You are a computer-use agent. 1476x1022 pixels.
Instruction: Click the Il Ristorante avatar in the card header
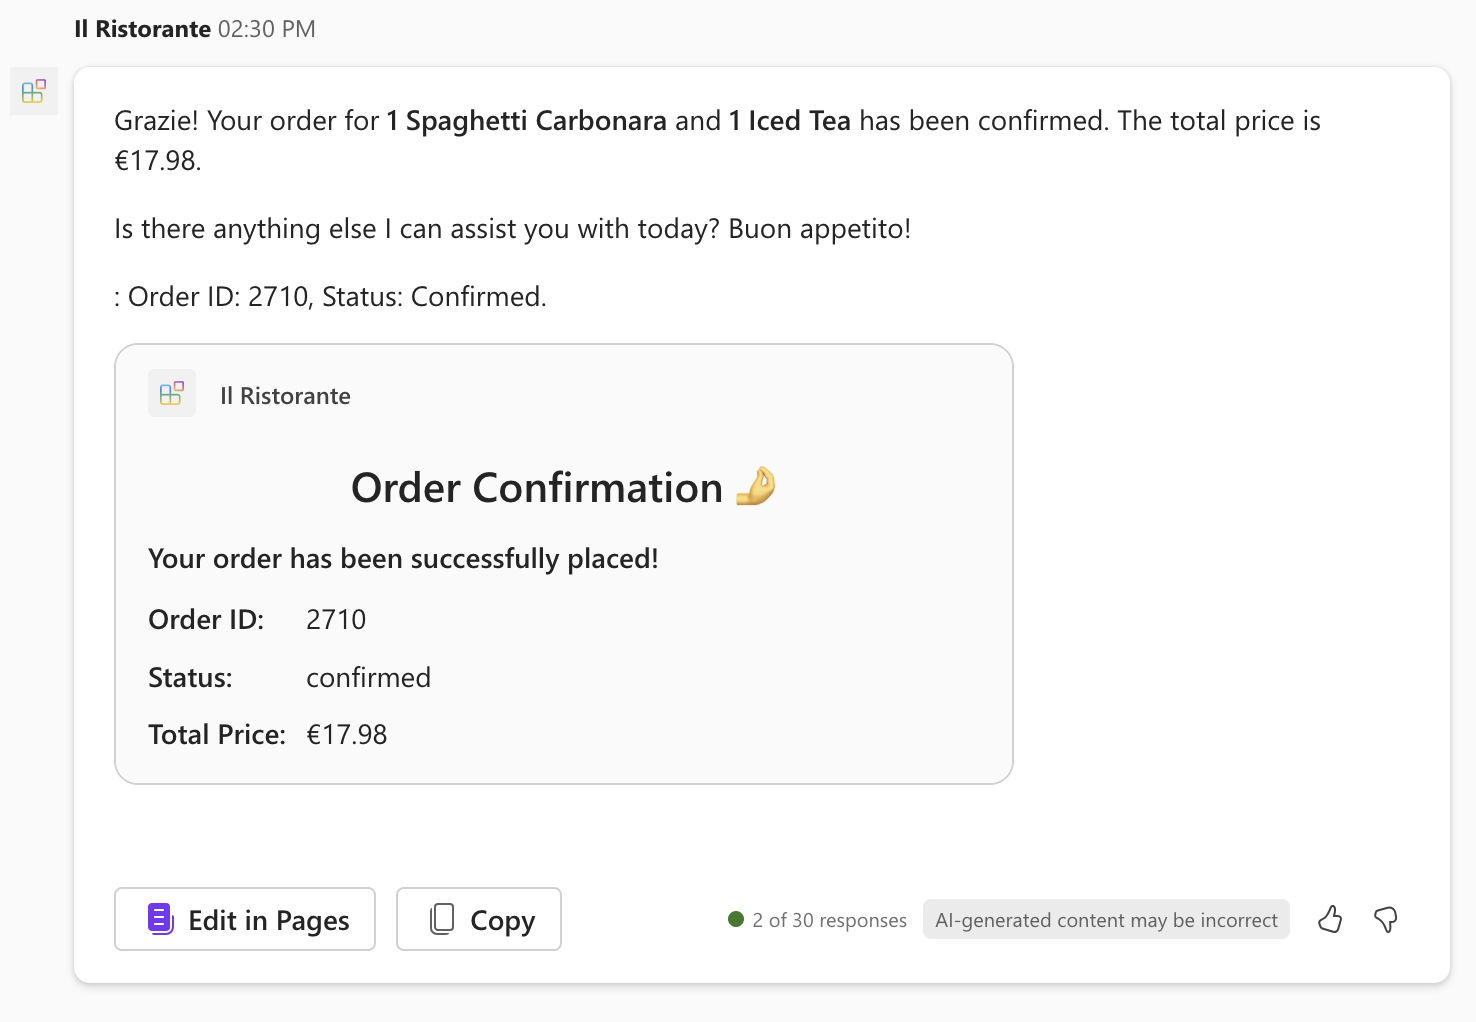click(171, 393)
